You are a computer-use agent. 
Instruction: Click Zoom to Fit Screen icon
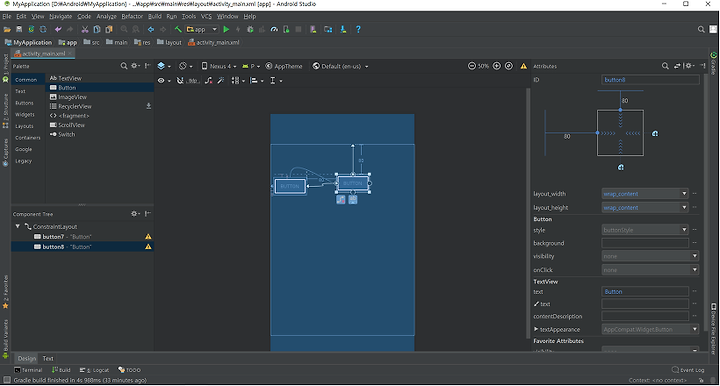click(x=508, y=66)
